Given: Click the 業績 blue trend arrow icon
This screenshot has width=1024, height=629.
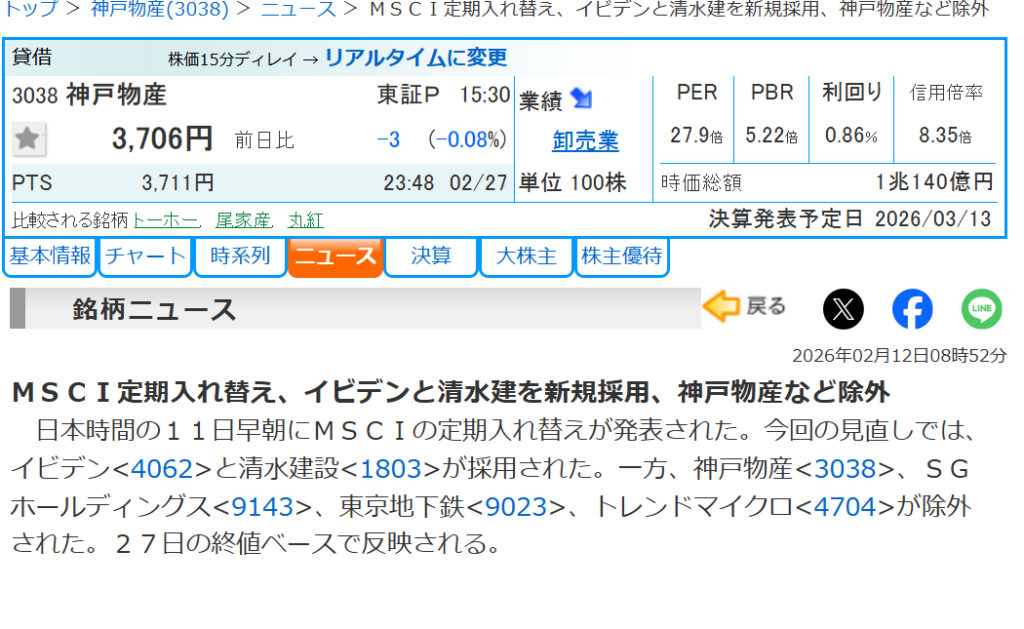Looking at the screenshot, I should pos(581,99).
